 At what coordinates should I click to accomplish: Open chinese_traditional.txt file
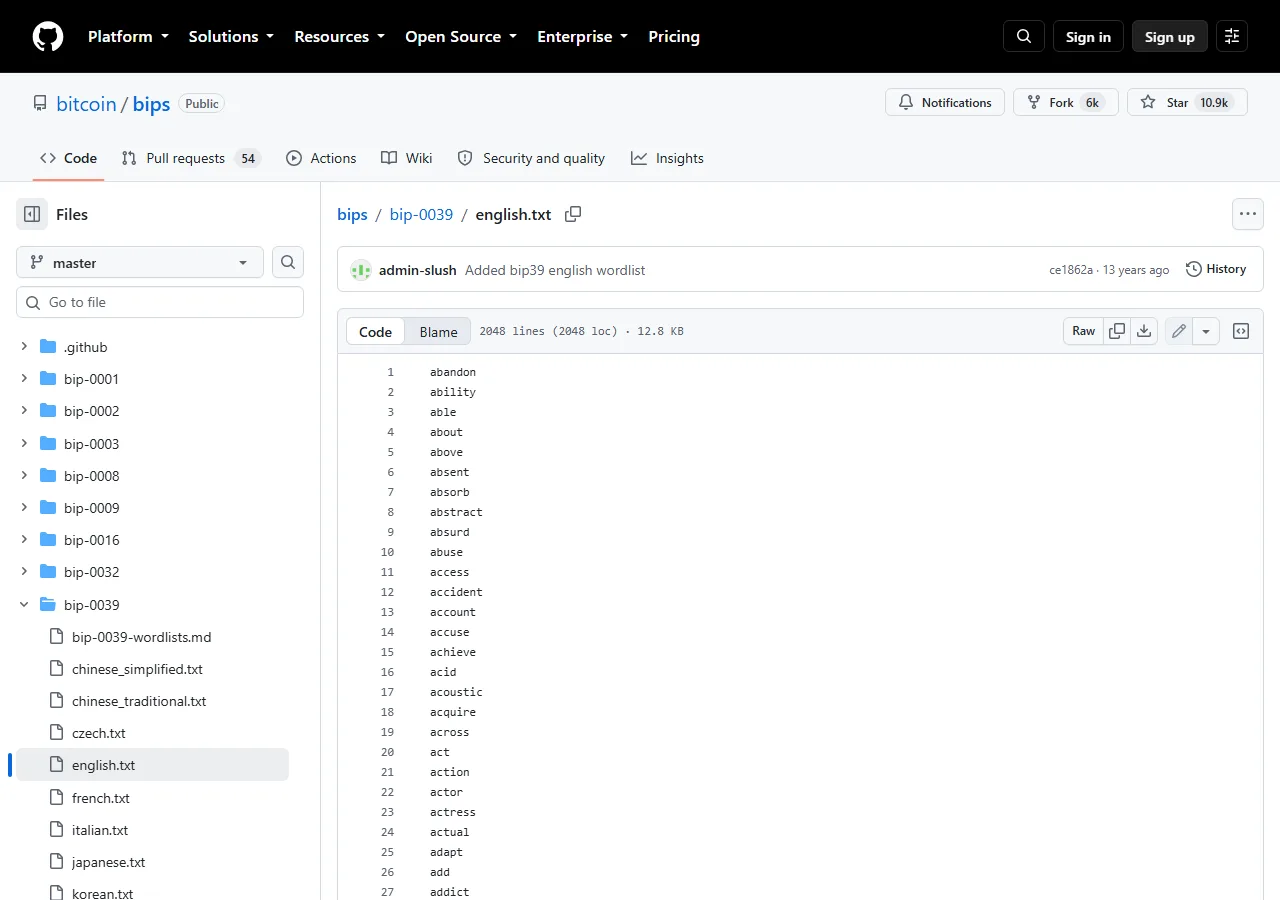point(138,701)
